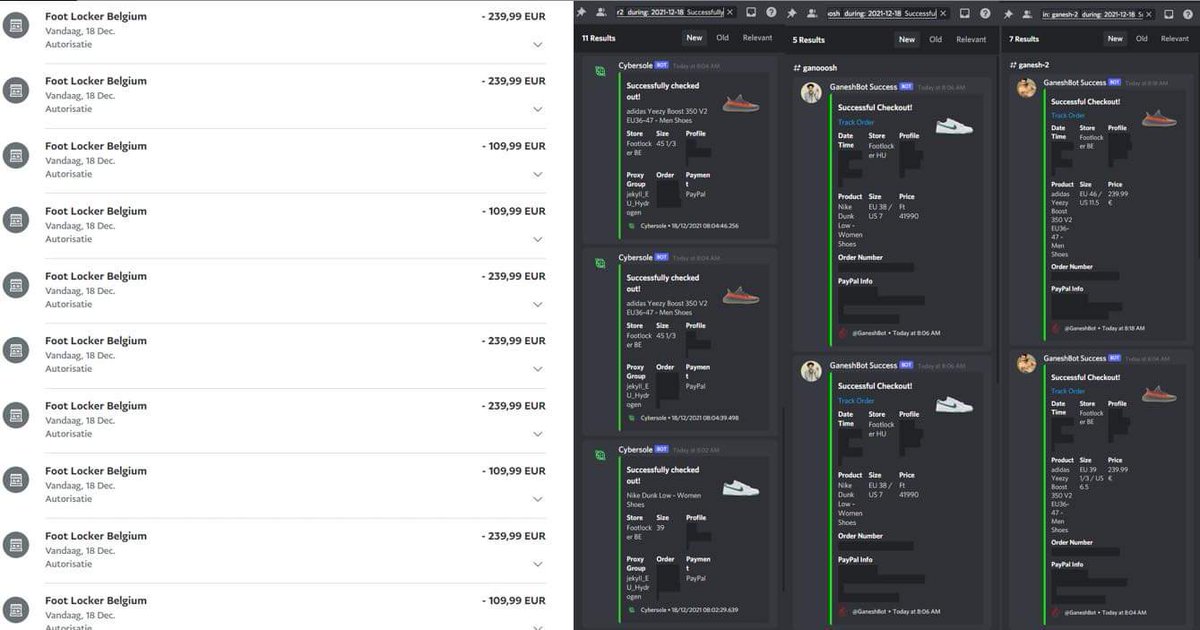Expand the sixth Foot Locker Belgium transaction
The width and height of the screenshot is (1200, 630).
538,370
